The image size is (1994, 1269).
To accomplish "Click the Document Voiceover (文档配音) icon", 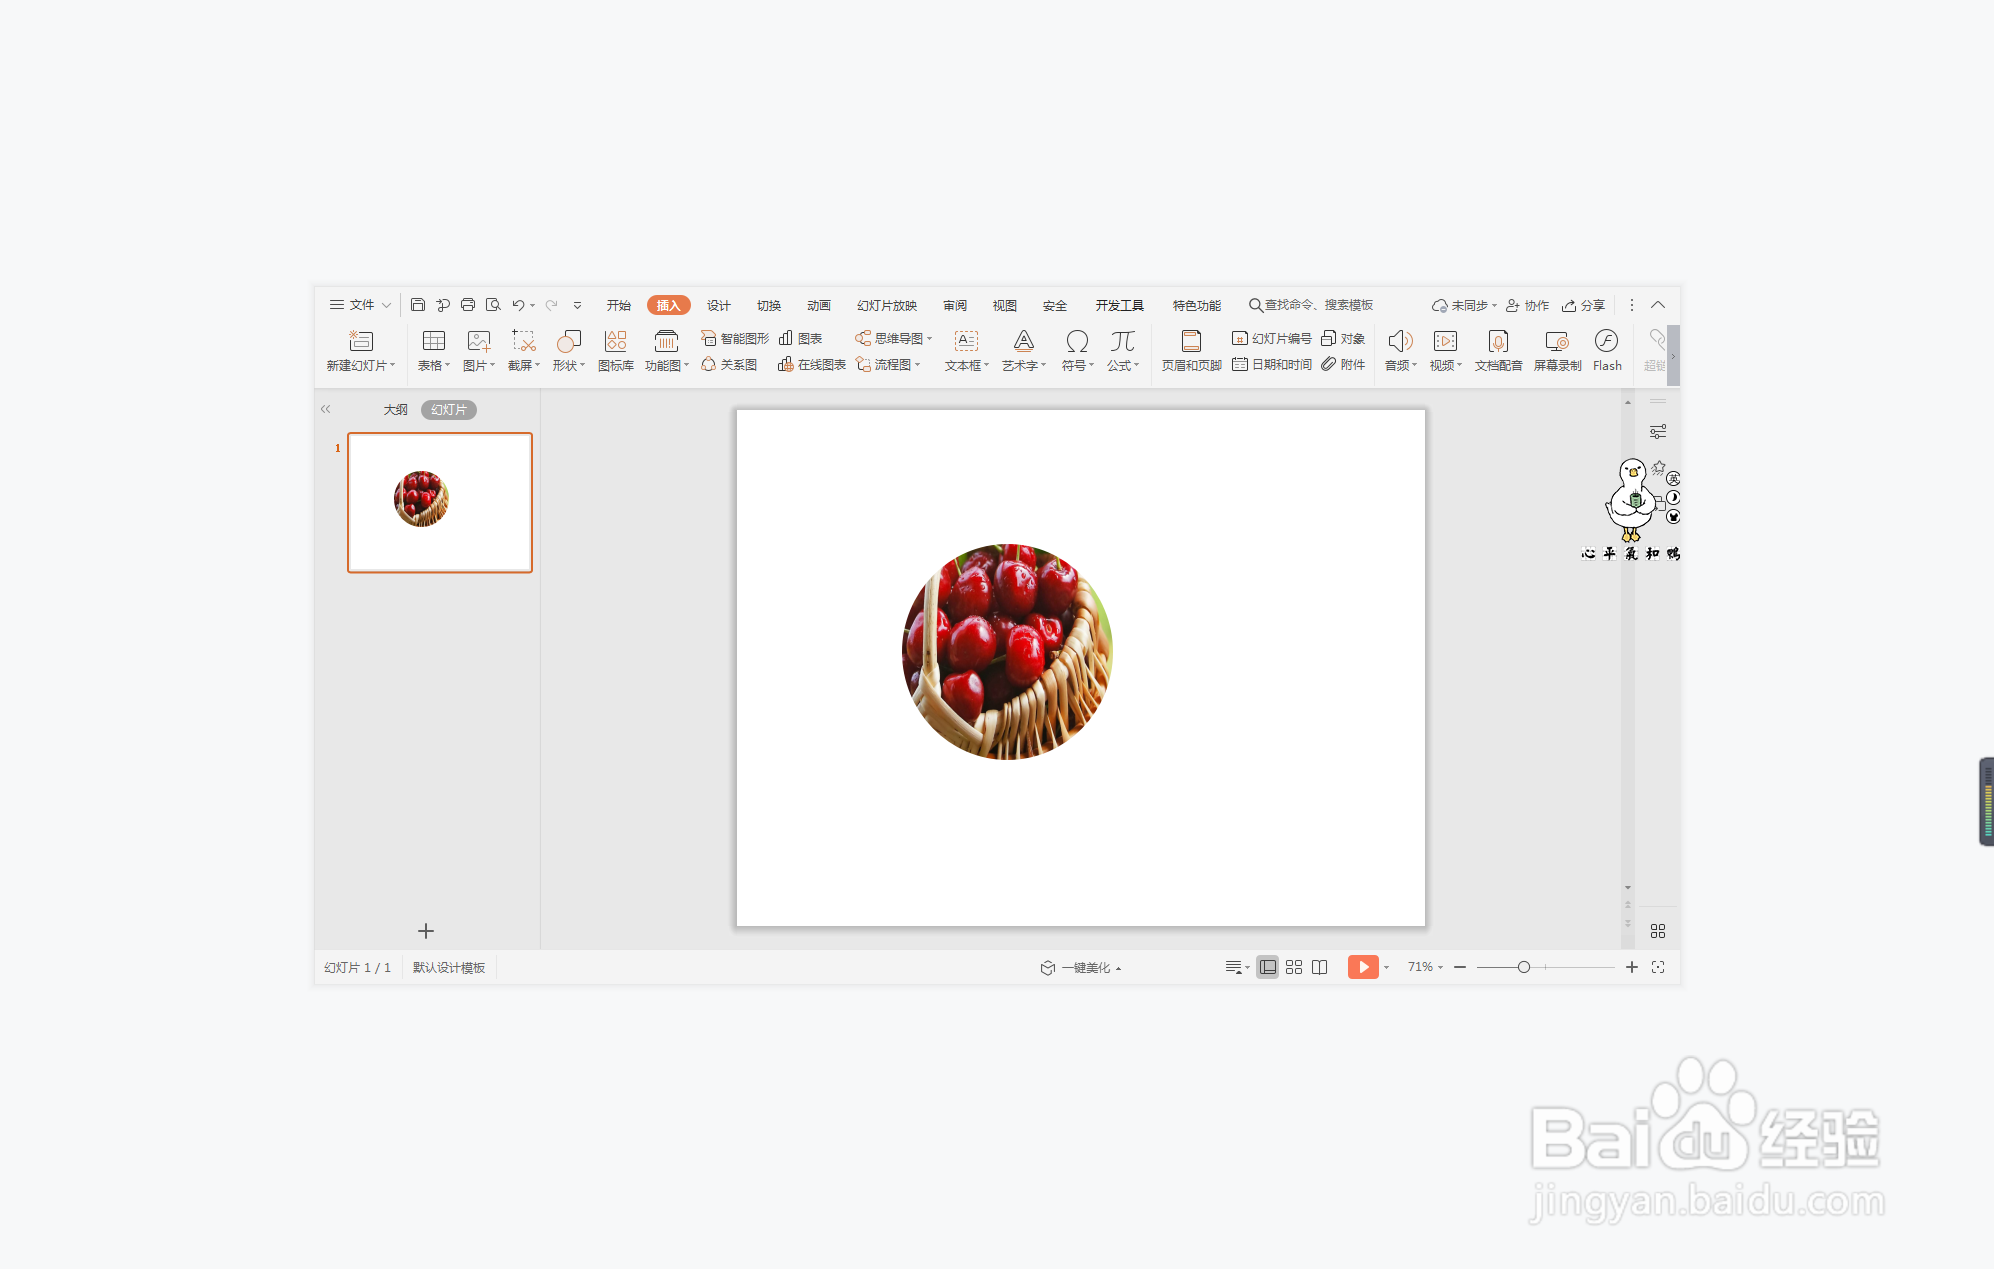I will (1497, 341).
